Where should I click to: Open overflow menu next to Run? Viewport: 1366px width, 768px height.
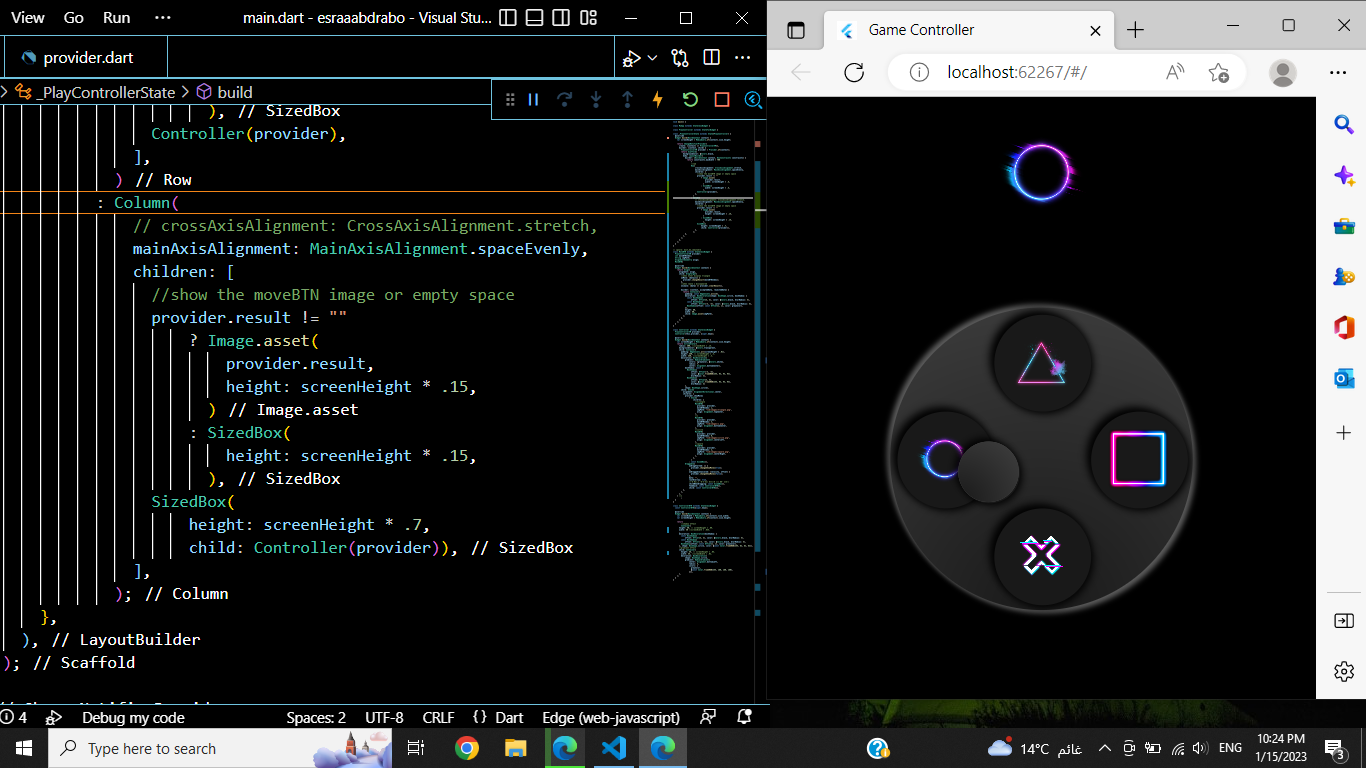163,18
